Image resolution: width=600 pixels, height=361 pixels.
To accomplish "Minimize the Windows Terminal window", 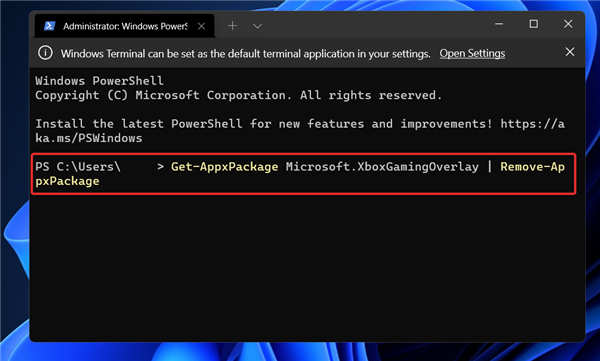I will (x=499, y=24).
